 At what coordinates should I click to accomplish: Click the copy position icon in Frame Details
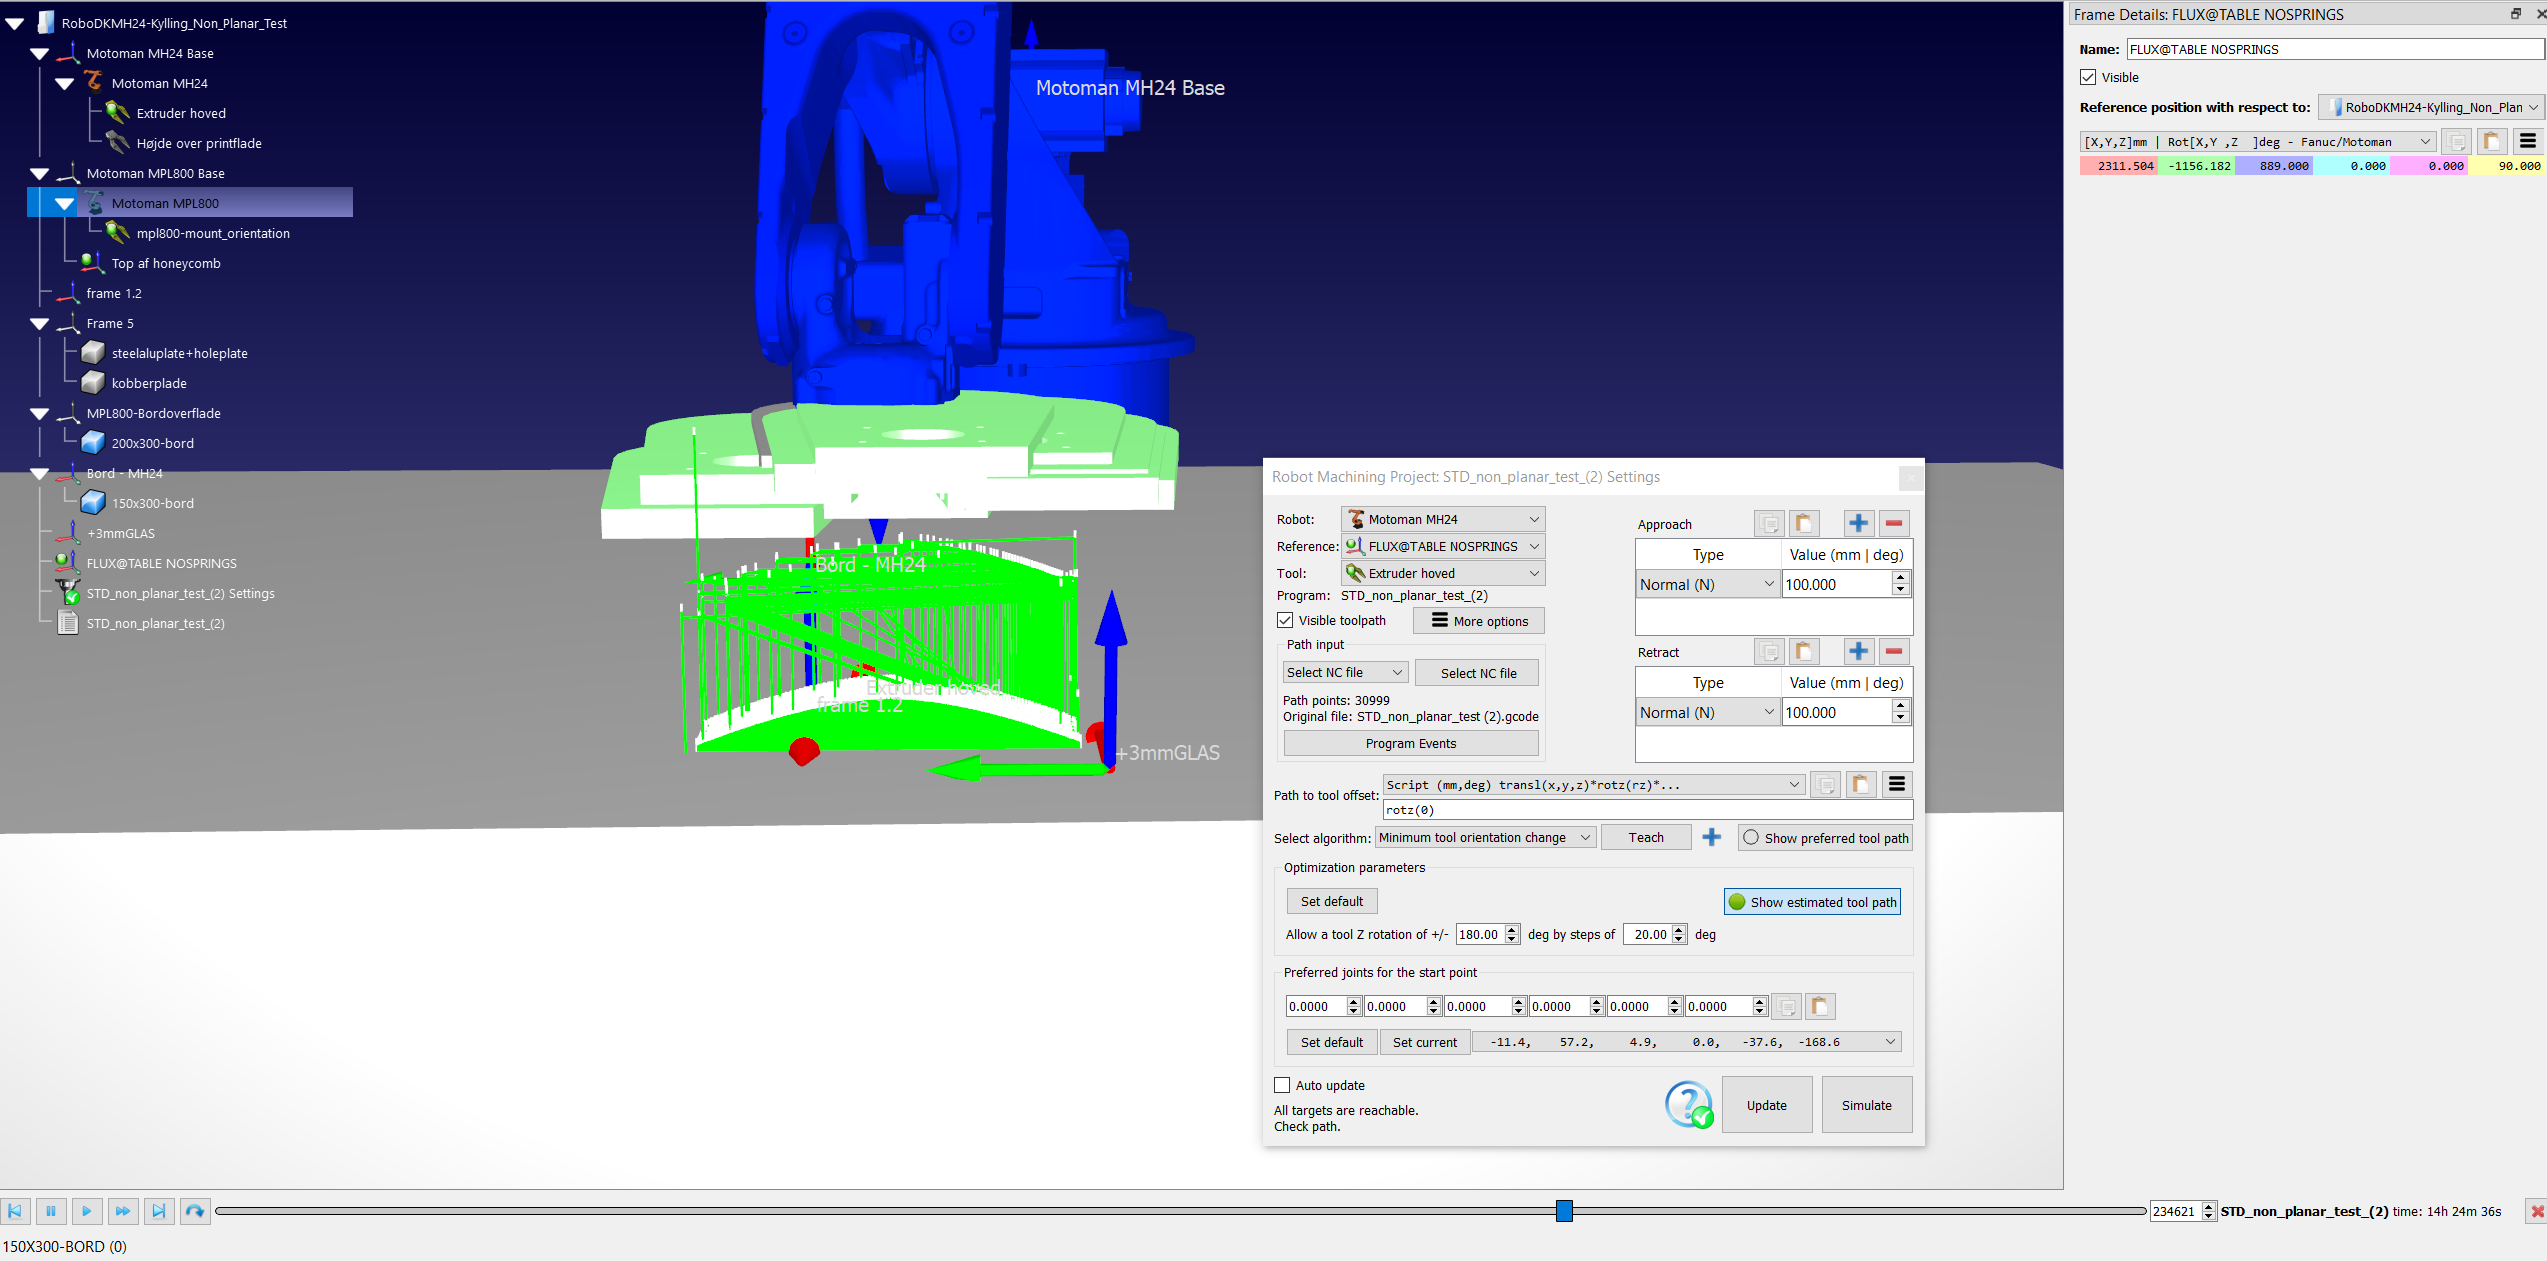(x=2456, y=141)
